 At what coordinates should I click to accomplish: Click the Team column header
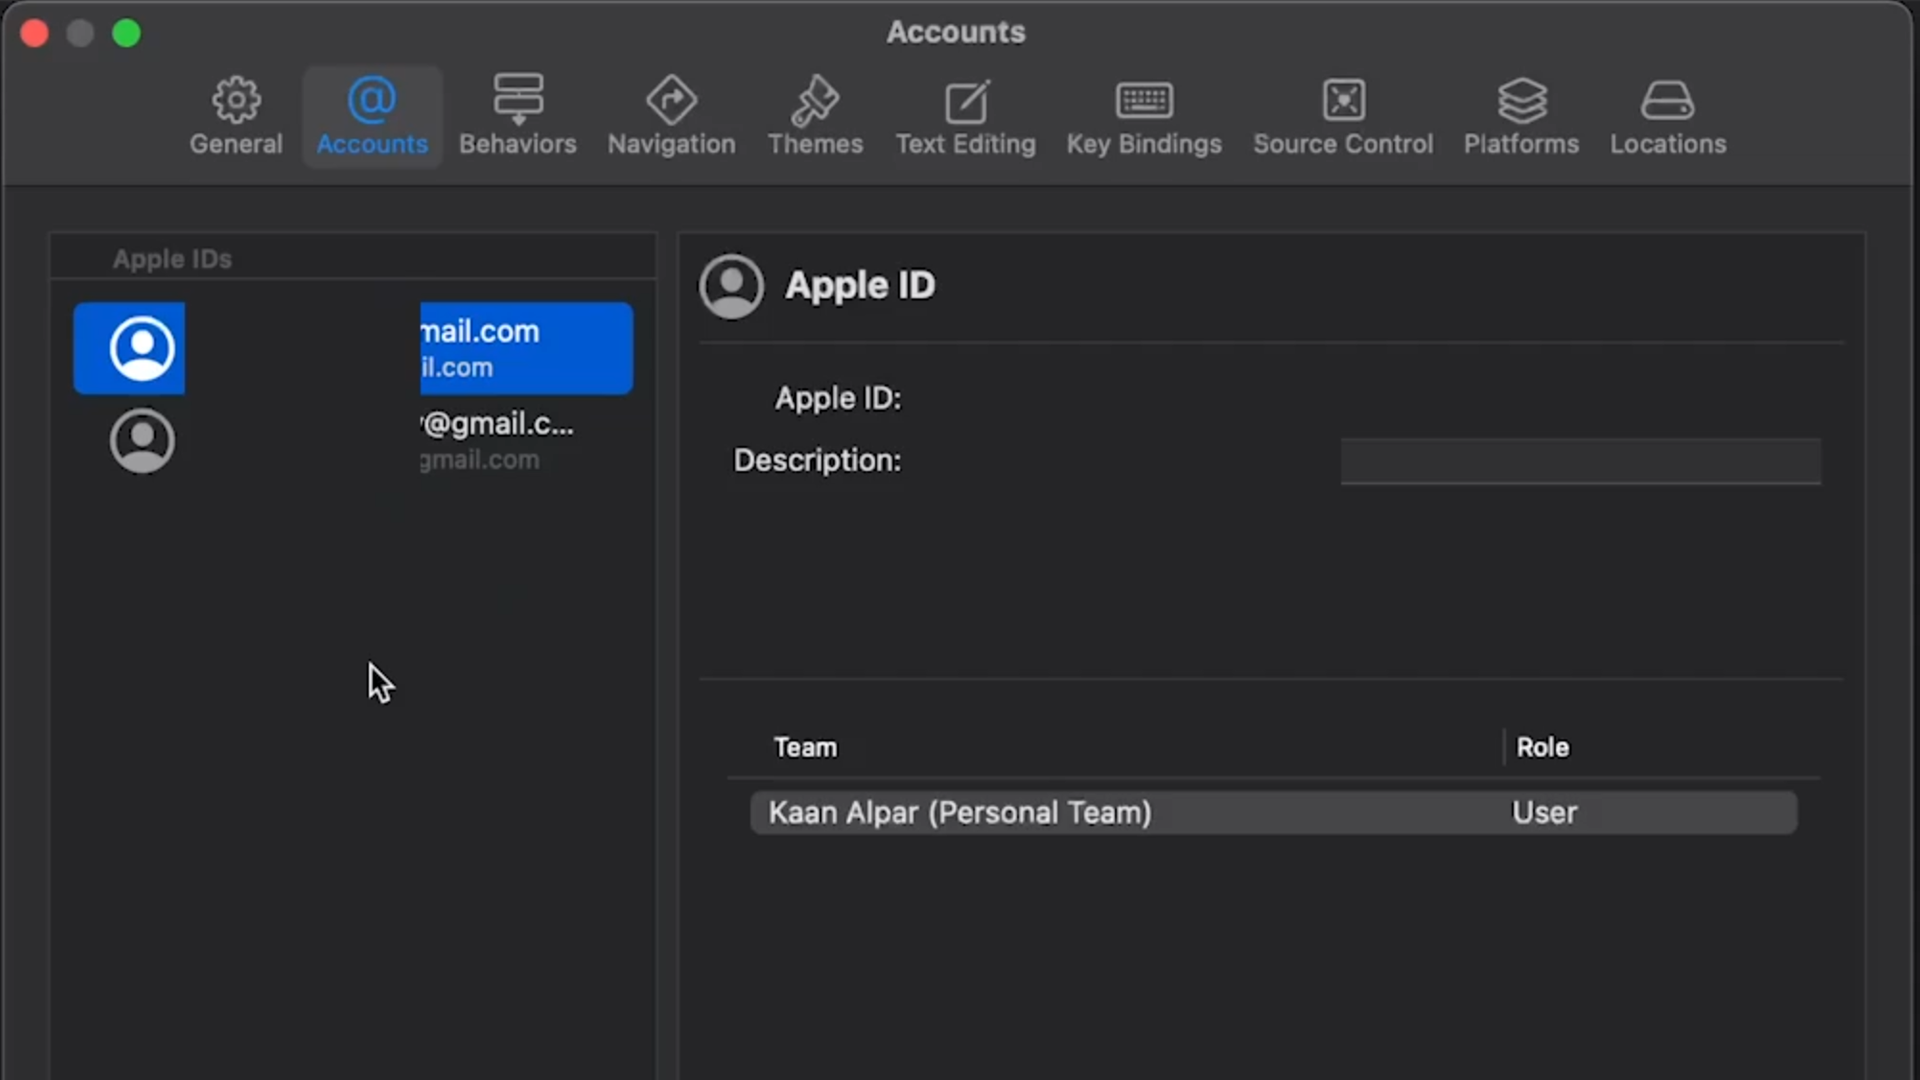click(805, 747)
